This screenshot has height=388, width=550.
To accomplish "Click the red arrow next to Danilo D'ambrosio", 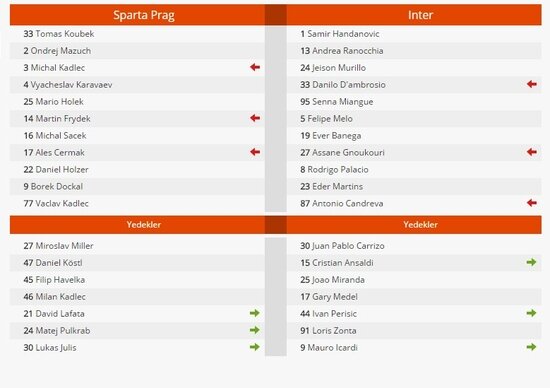I will tap(532, 84).
